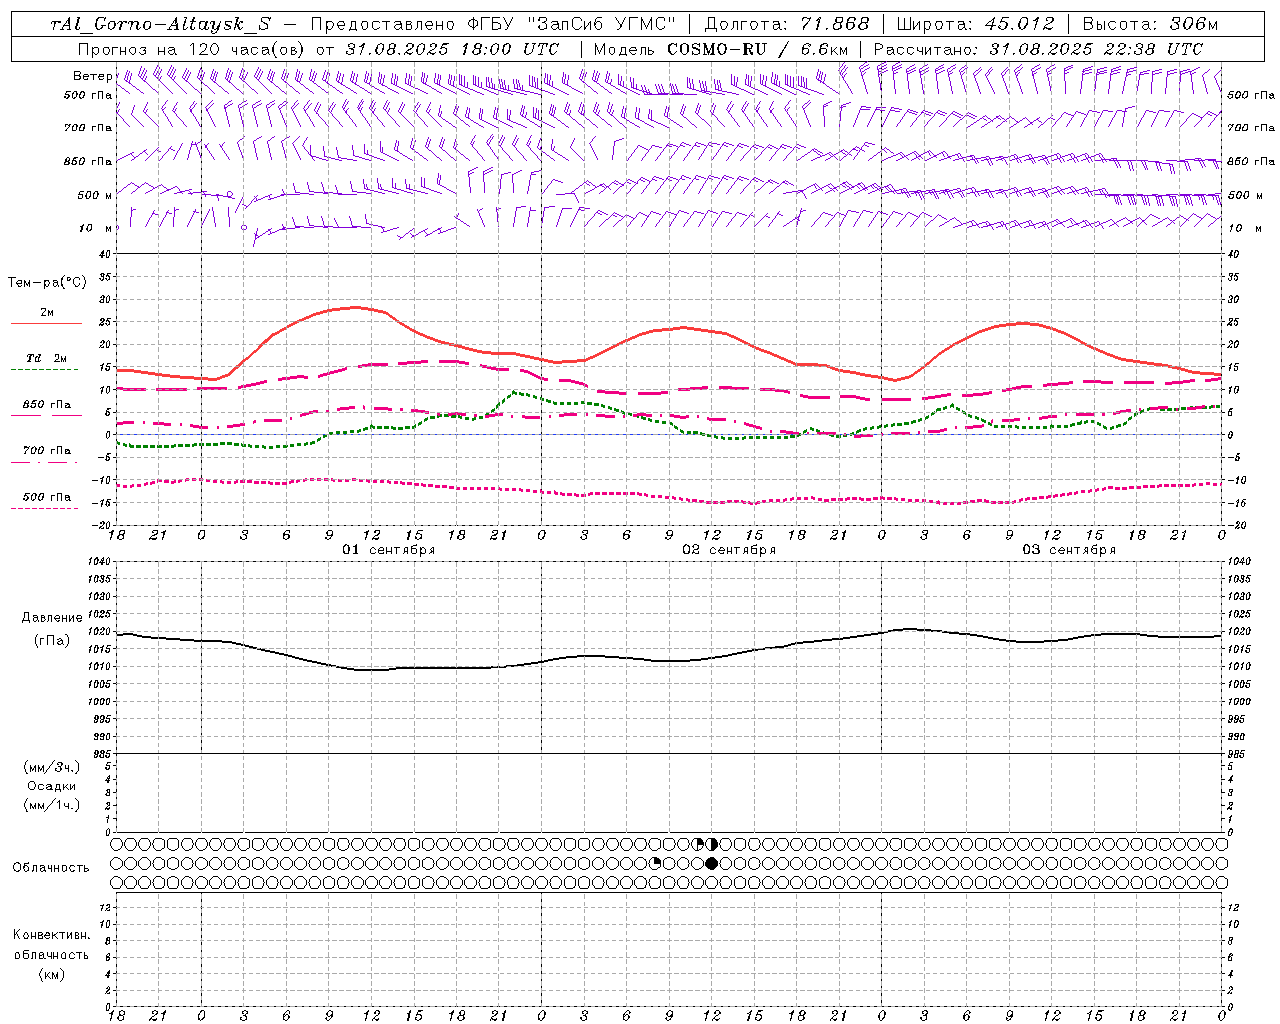Click the black pressure curve in the Давление chart

coord(670,660)
